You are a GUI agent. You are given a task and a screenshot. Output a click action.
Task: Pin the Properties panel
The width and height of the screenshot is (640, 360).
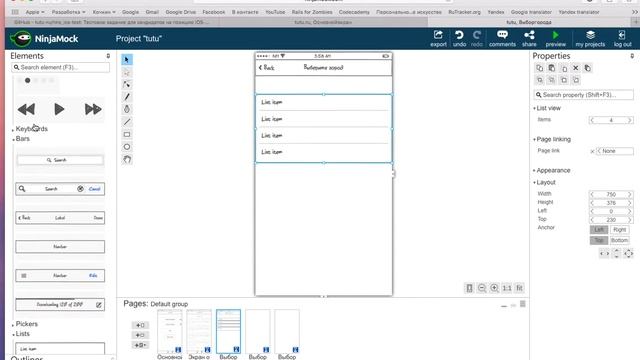pos(632,56)
